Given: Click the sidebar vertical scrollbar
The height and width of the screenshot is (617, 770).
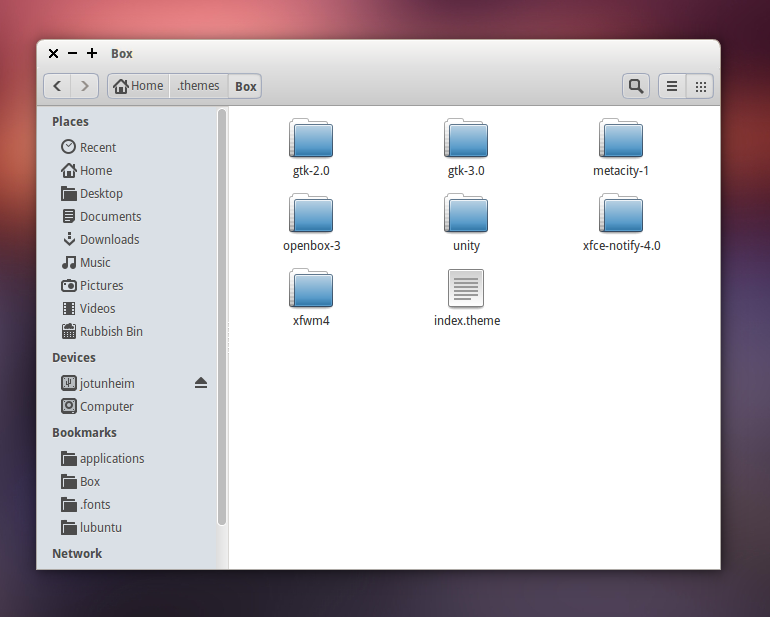Looking at the screenshot, I should (x=221, y=317).
